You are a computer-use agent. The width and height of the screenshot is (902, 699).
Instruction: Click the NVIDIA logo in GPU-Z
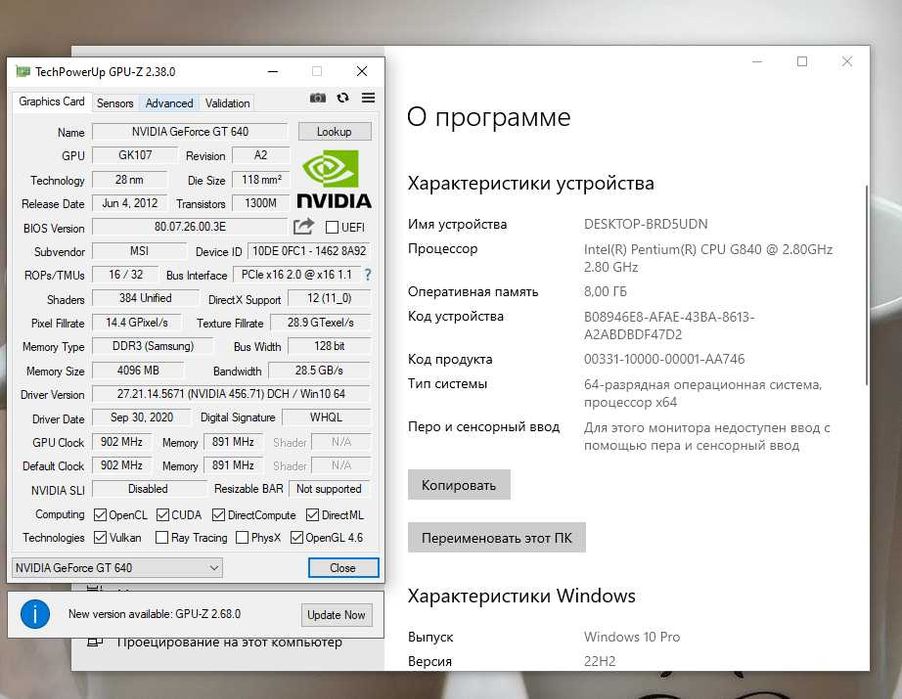pos(334,179)
